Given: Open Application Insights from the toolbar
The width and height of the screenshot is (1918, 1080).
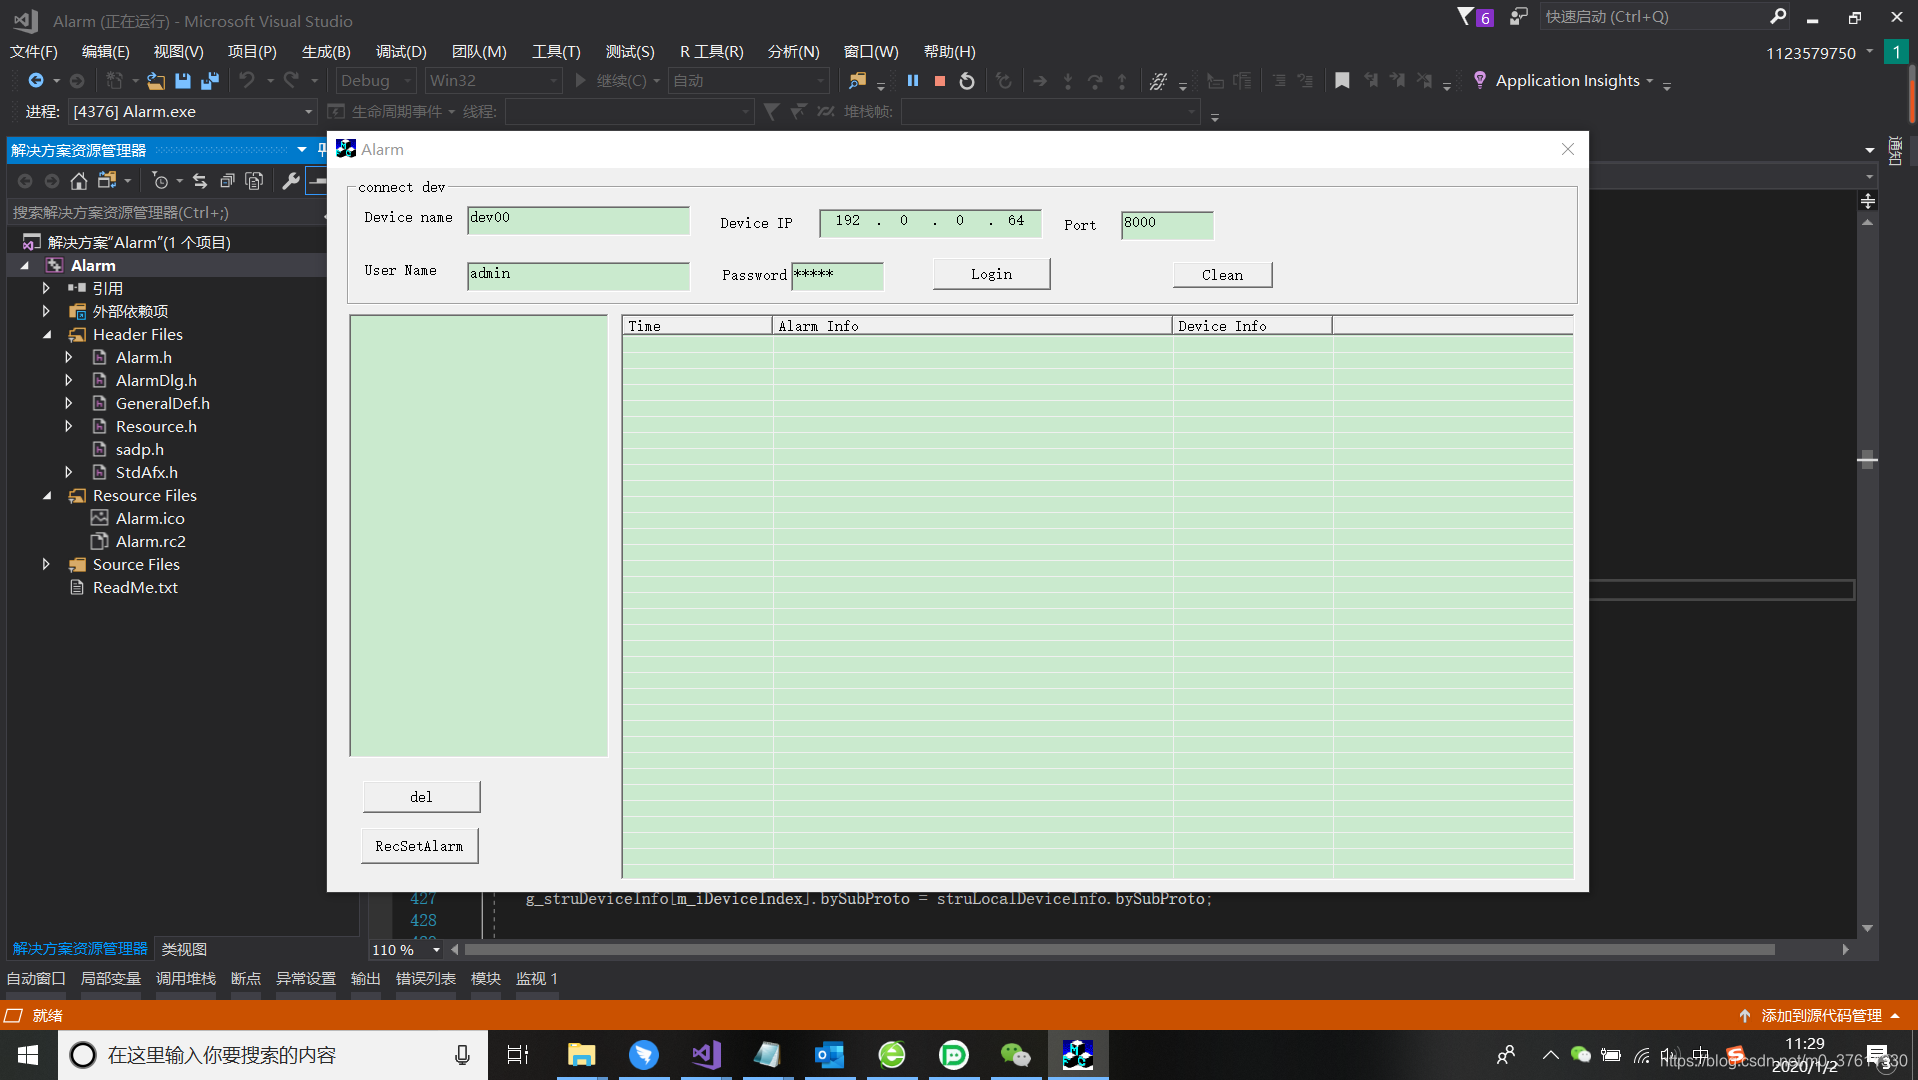Looking at the screenshot, I should point(1567,81).
